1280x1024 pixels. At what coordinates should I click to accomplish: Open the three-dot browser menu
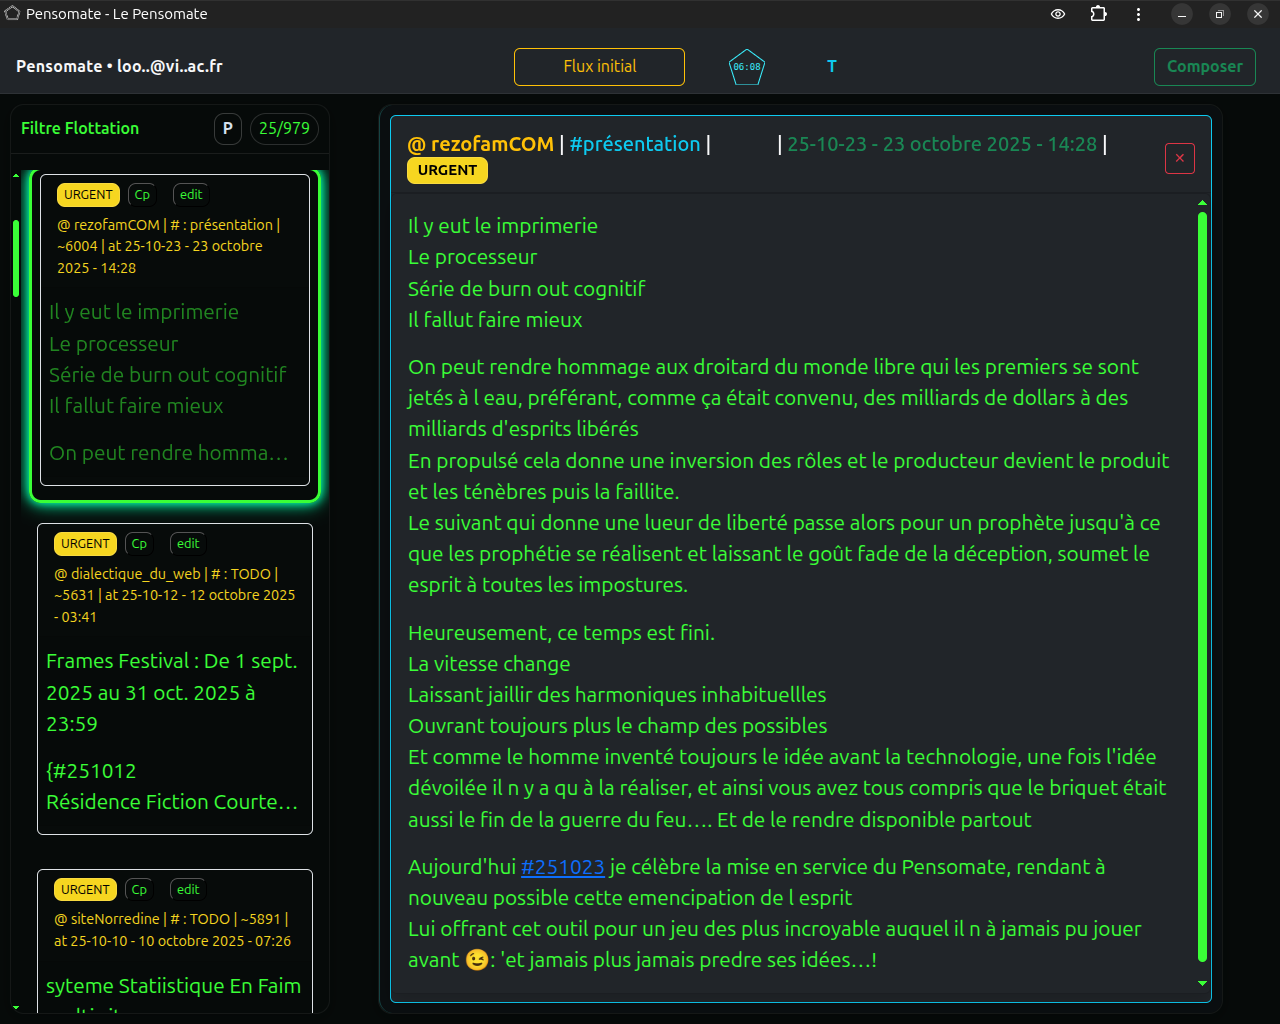(x=1138, y=14)
